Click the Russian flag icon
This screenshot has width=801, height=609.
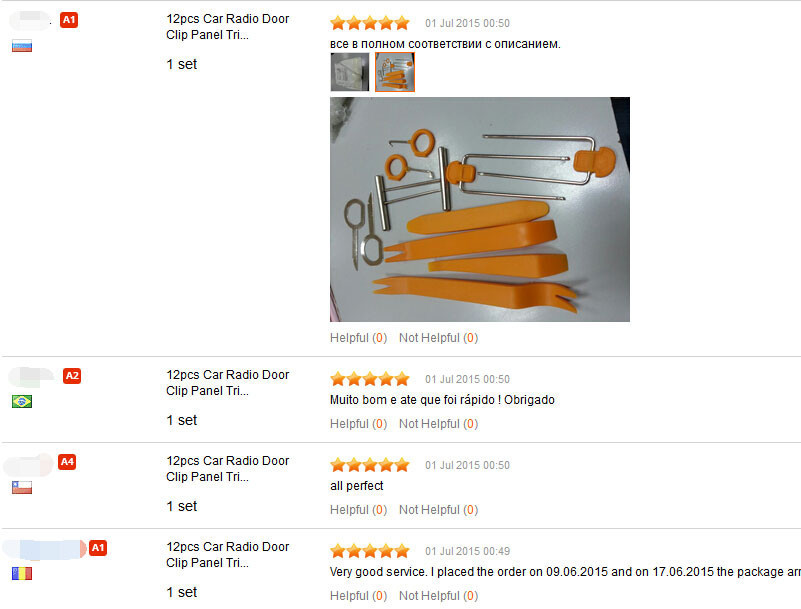click(x=22, y=46)
